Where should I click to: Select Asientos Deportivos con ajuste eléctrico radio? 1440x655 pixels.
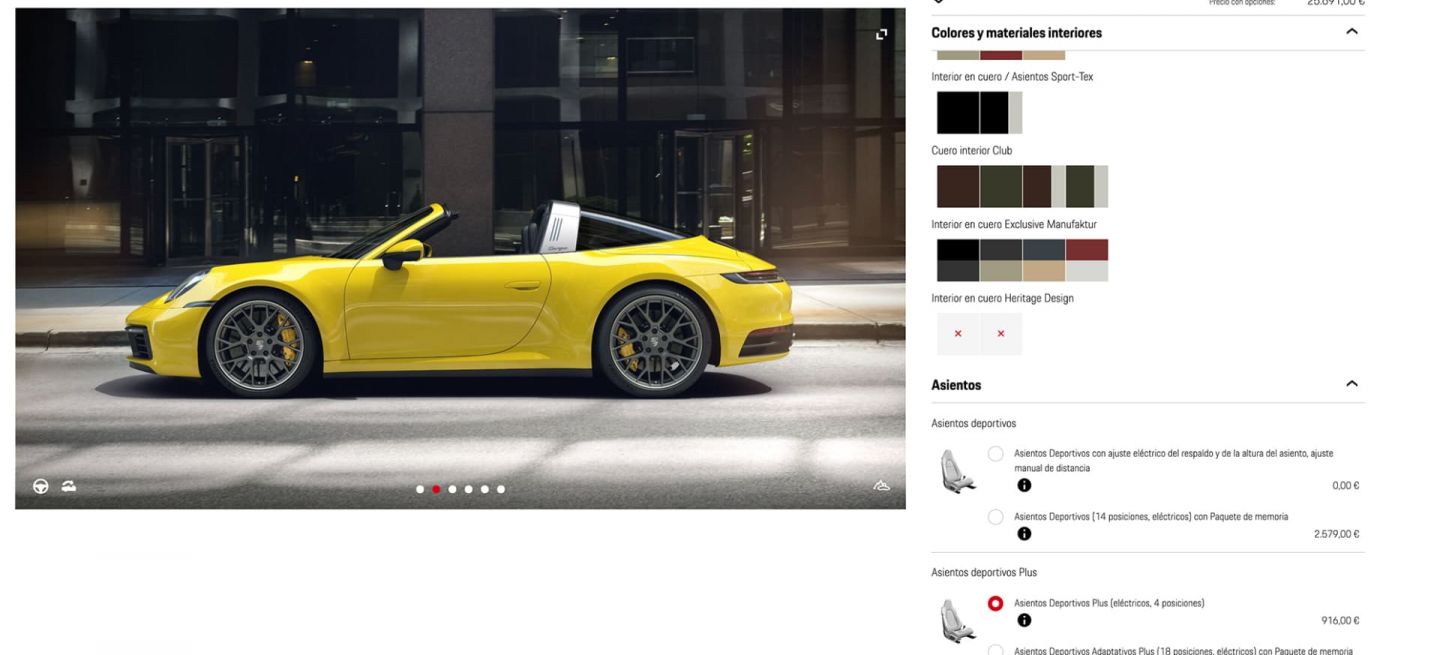995,454
